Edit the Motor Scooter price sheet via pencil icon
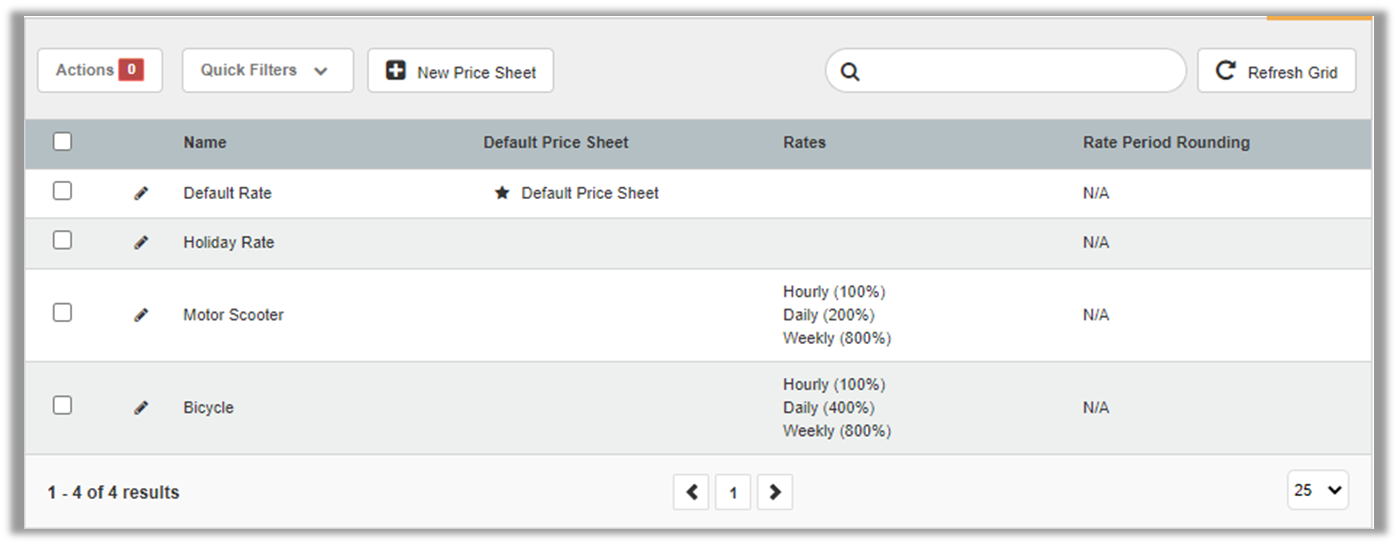The height and width of the screenshot is (545, 1398). (x=141, y=315)
